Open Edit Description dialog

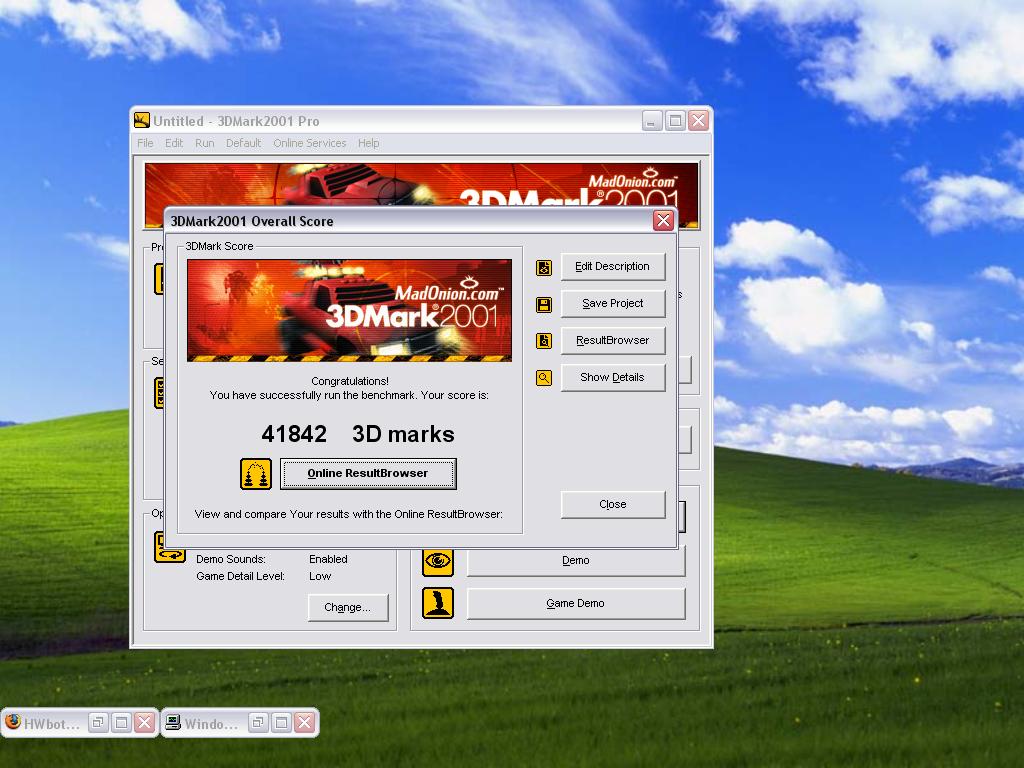(613, 266)
